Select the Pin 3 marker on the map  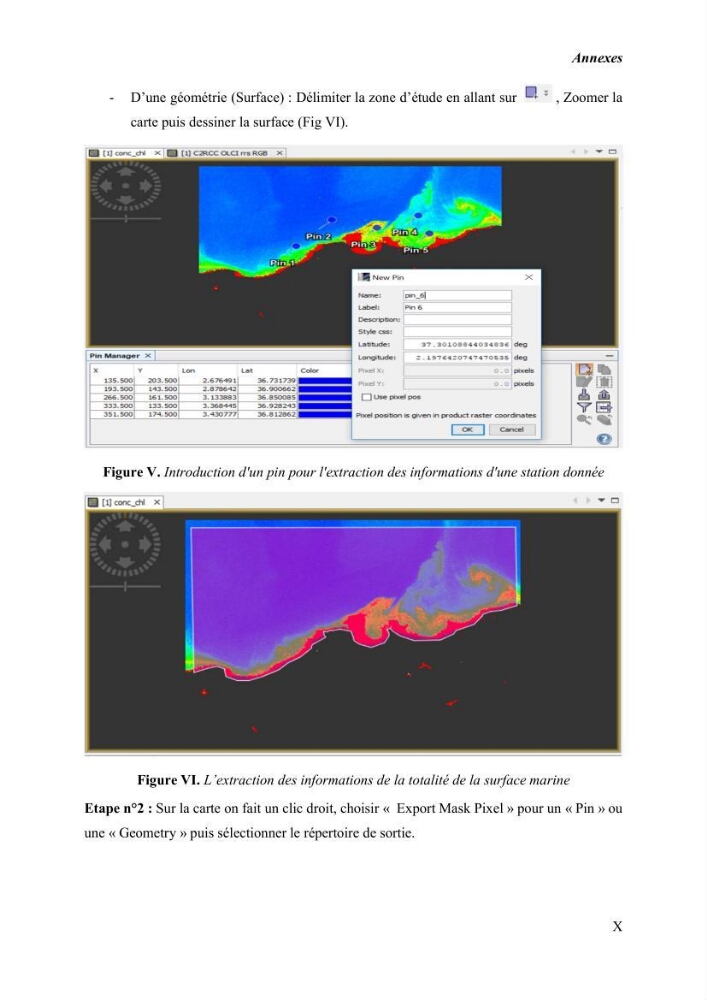377,228
